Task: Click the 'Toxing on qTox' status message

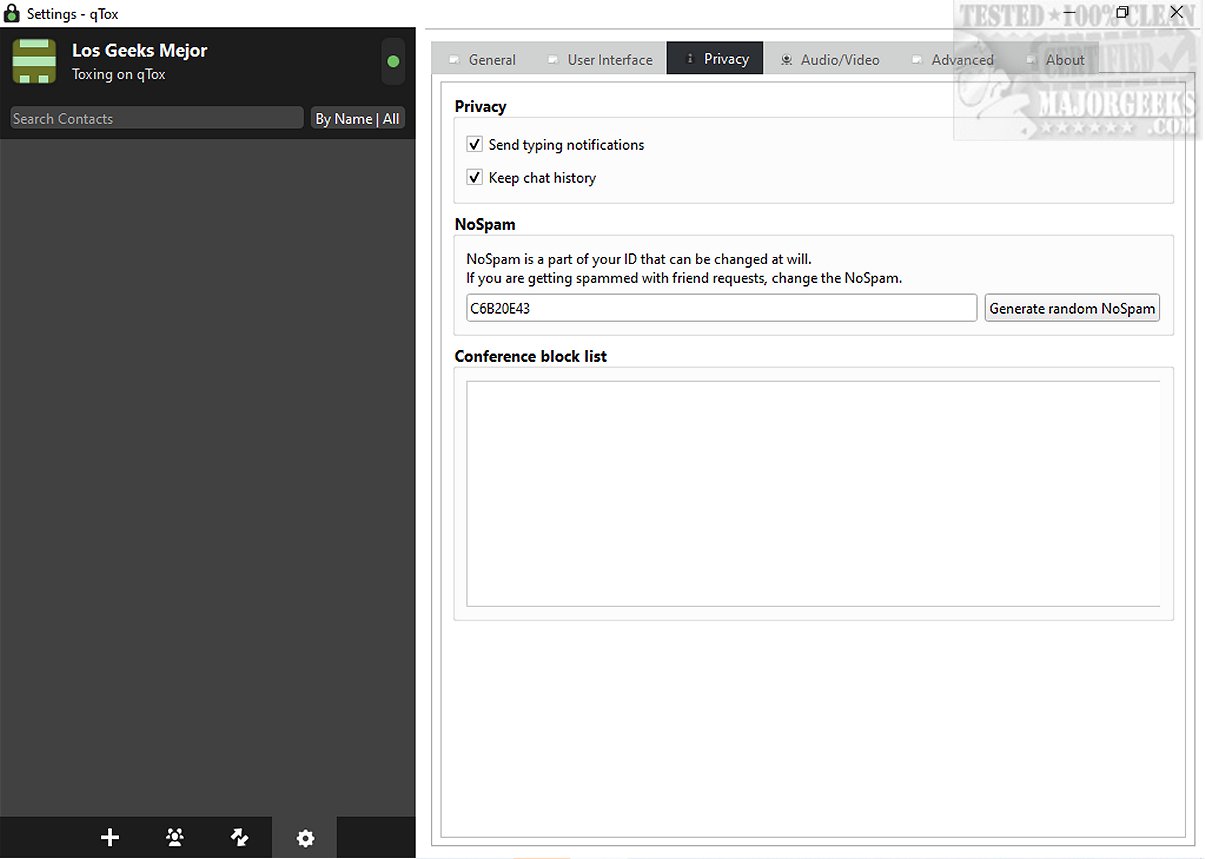Action: click(x=119, y=74)
